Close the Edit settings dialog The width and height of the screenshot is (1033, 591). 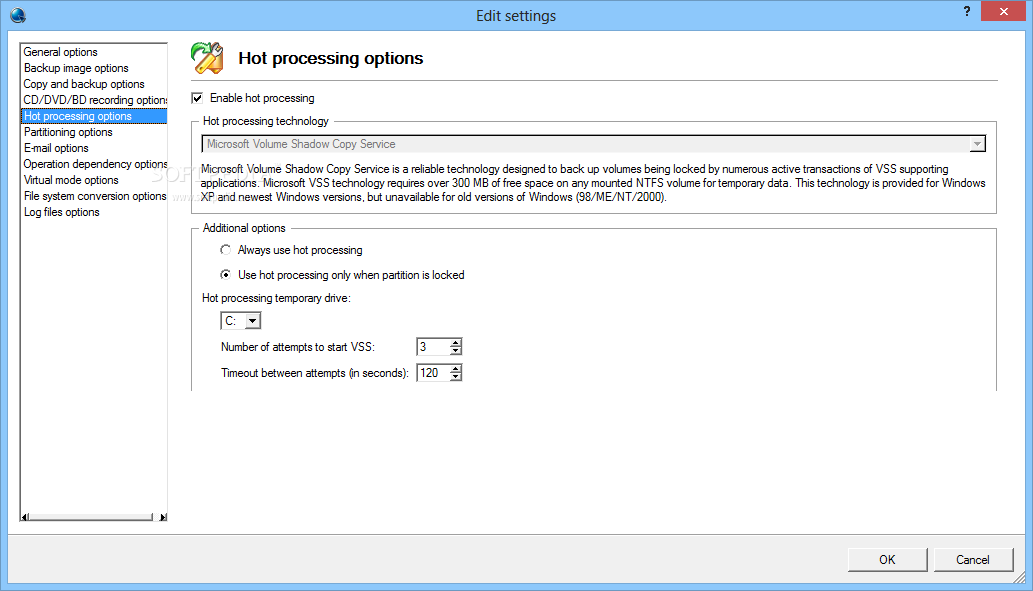click(1003, 11)
